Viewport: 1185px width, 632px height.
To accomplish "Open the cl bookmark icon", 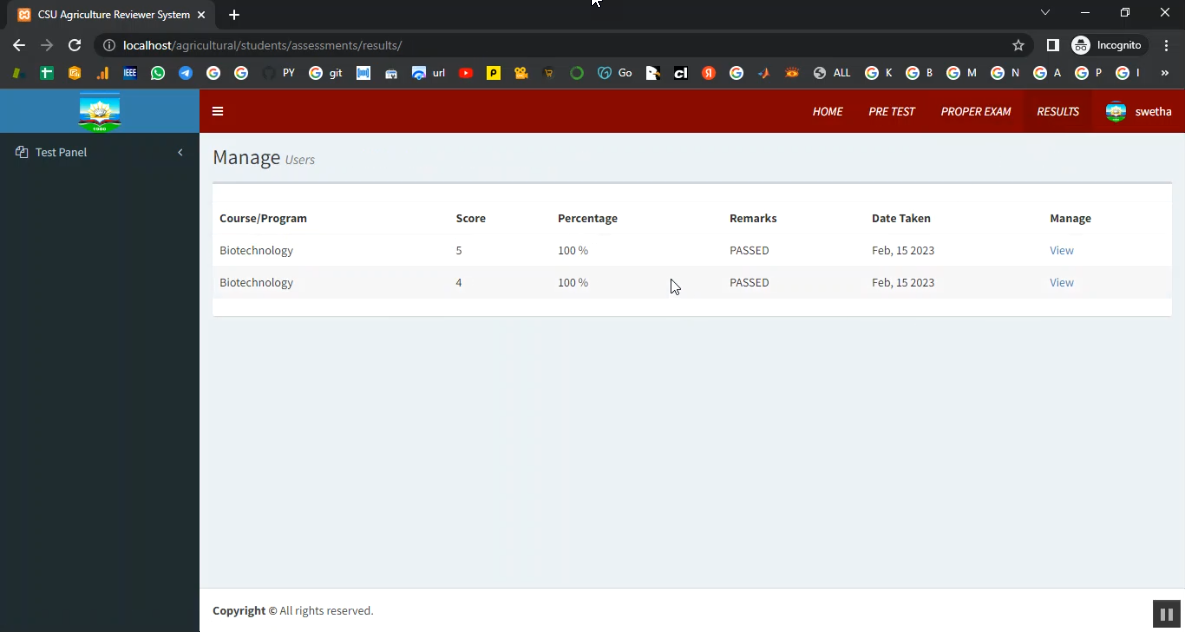I will tap(681, 73).
